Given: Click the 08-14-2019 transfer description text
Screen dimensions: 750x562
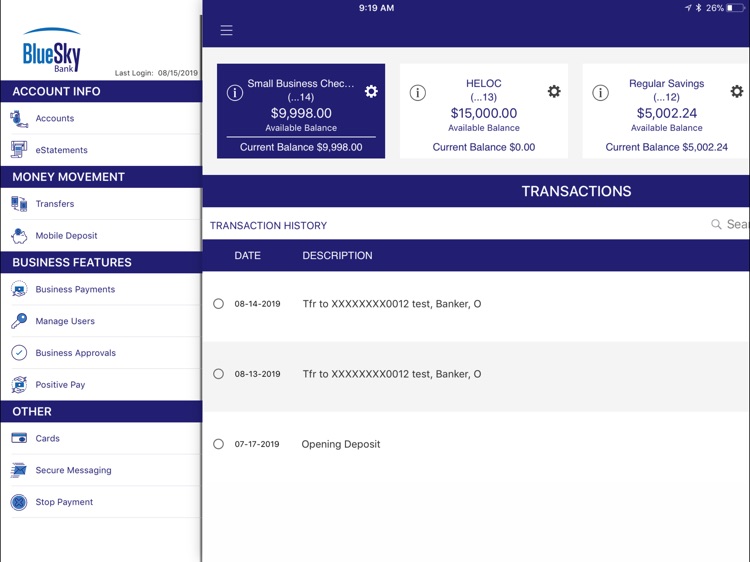Looking at the screenshot, I should 392,304.
